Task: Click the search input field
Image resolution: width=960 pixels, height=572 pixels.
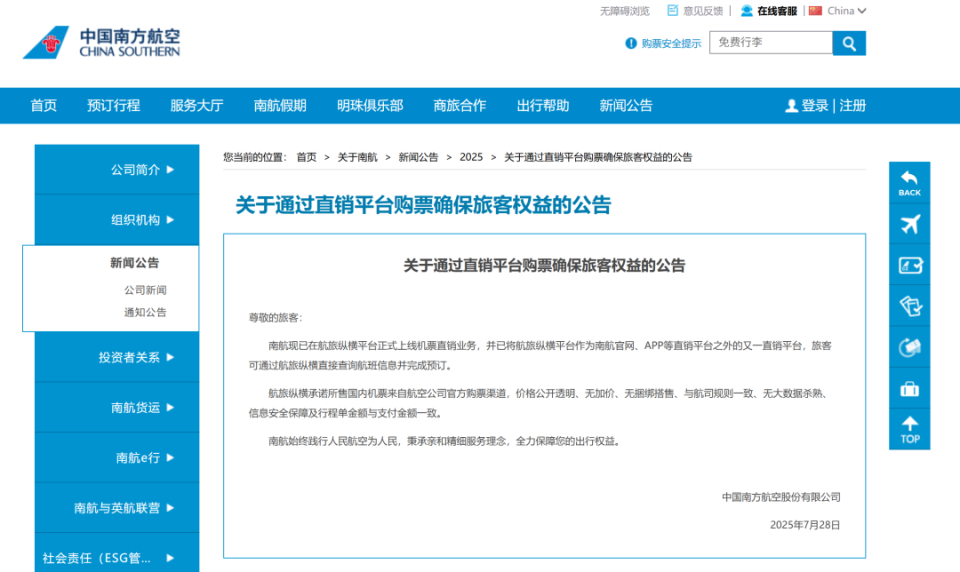Action: (771, 42)
